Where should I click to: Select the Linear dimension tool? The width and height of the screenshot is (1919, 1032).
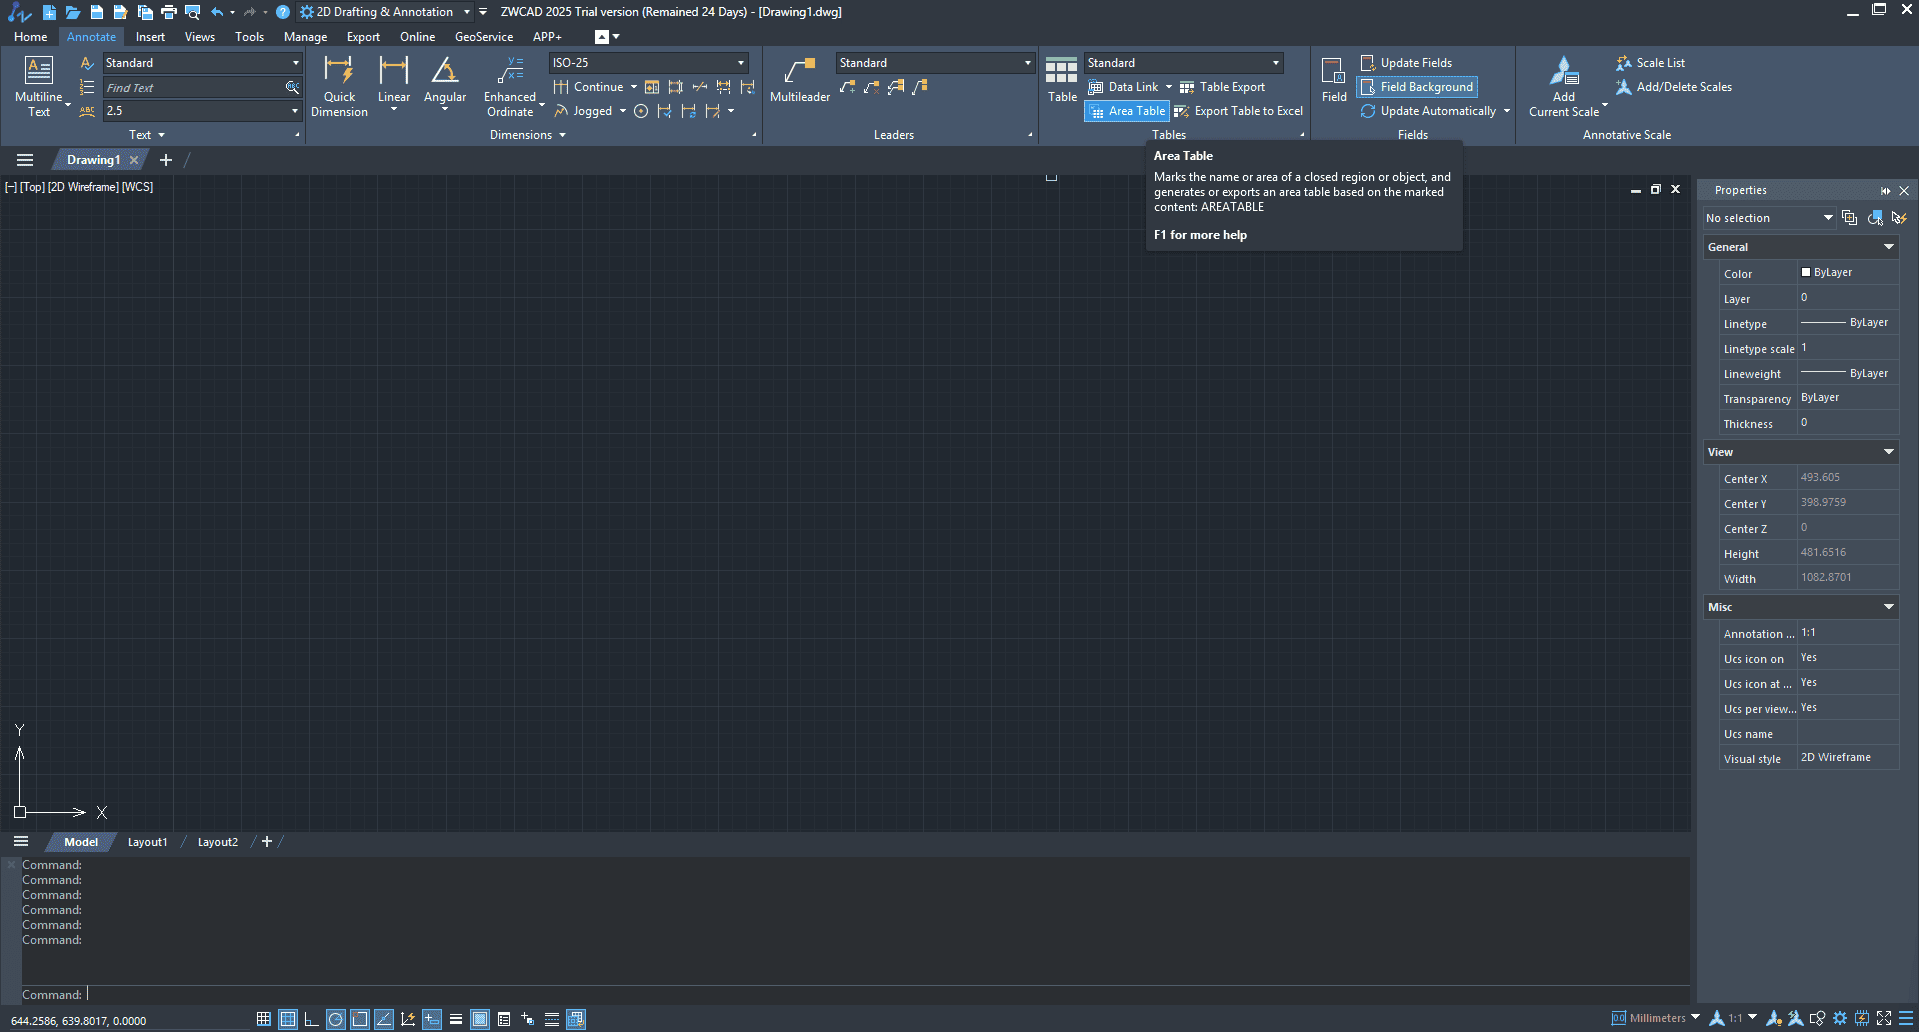point(394,85)
